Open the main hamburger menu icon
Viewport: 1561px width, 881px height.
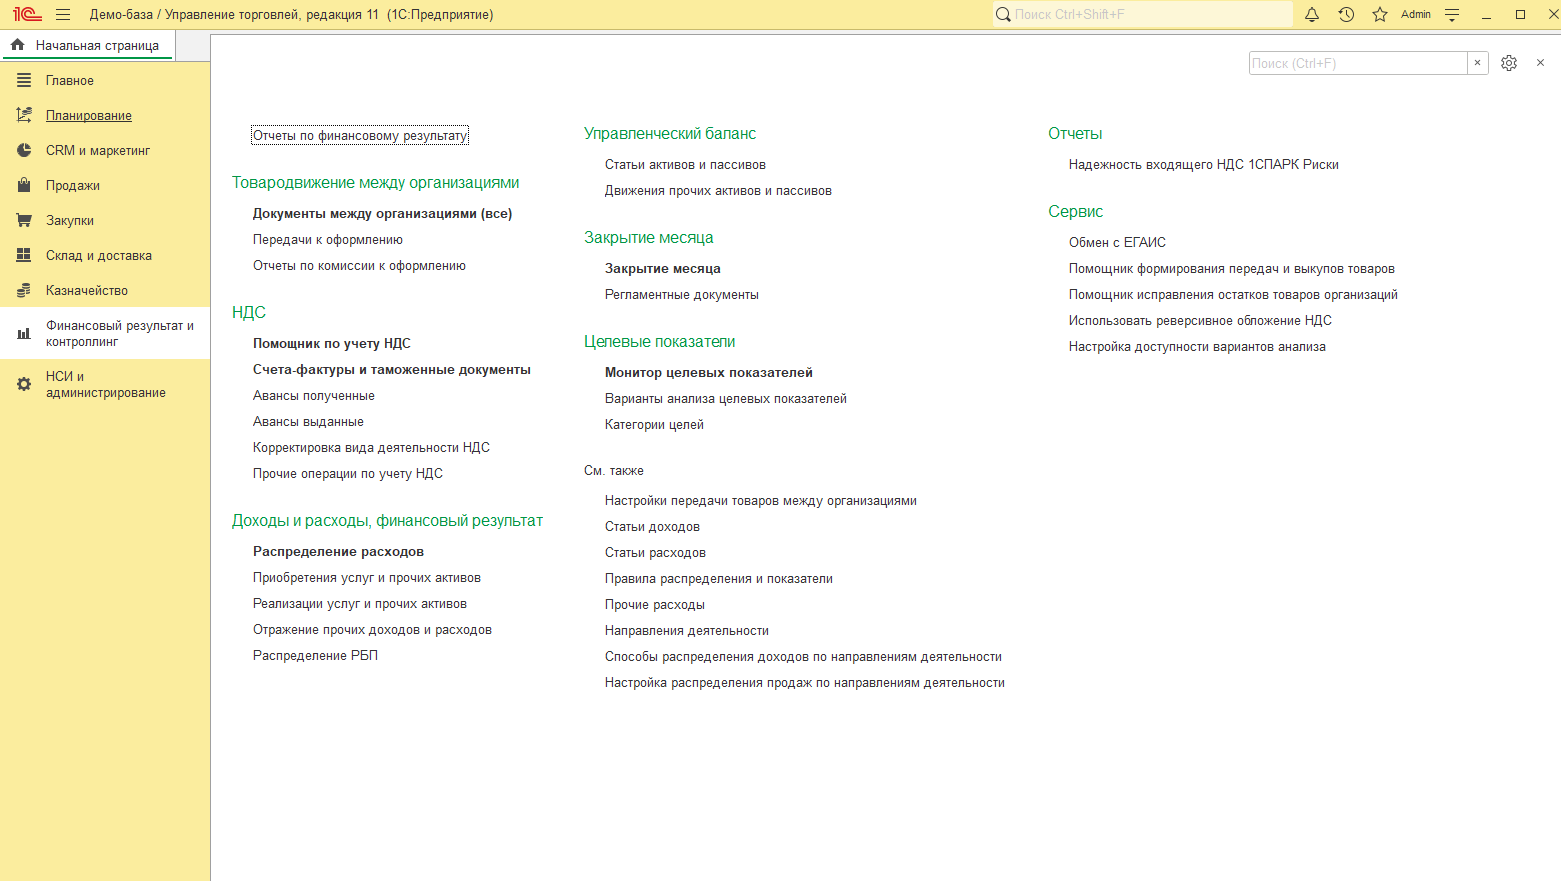[x=63, y=15]
